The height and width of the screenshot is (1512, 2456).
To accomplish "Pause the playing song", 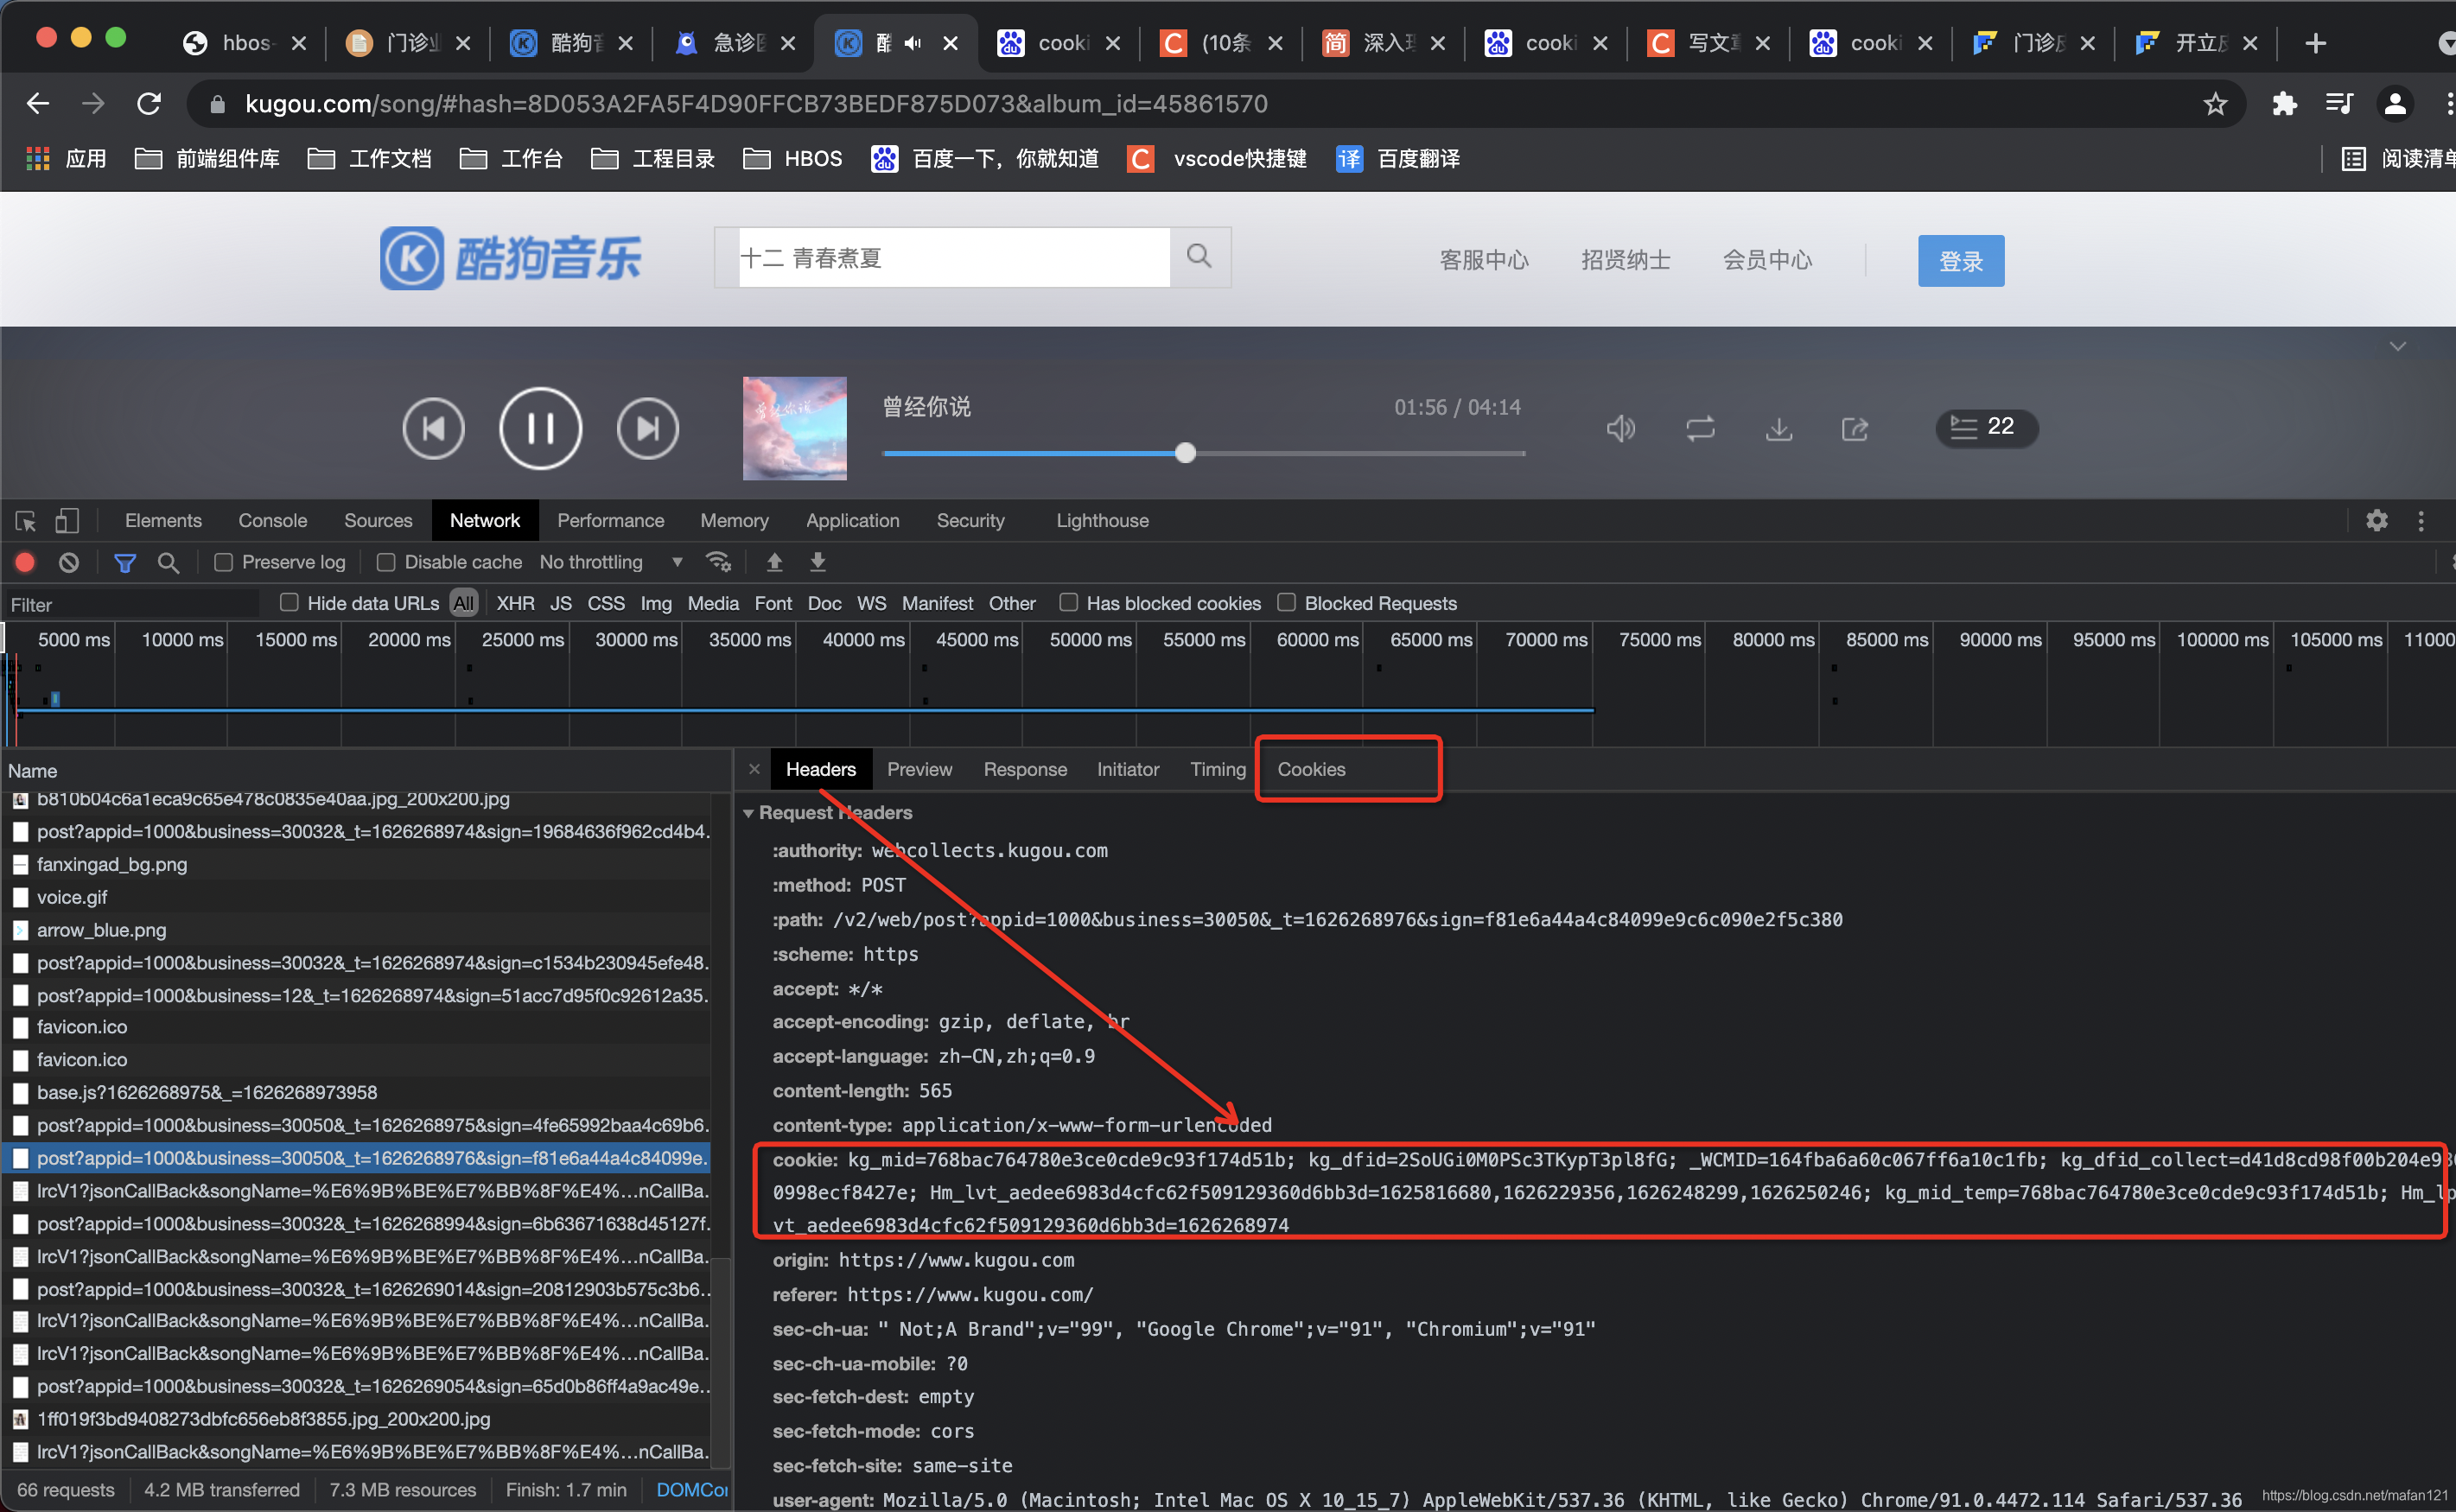I will pyautogui.click(x=540, y=428).
